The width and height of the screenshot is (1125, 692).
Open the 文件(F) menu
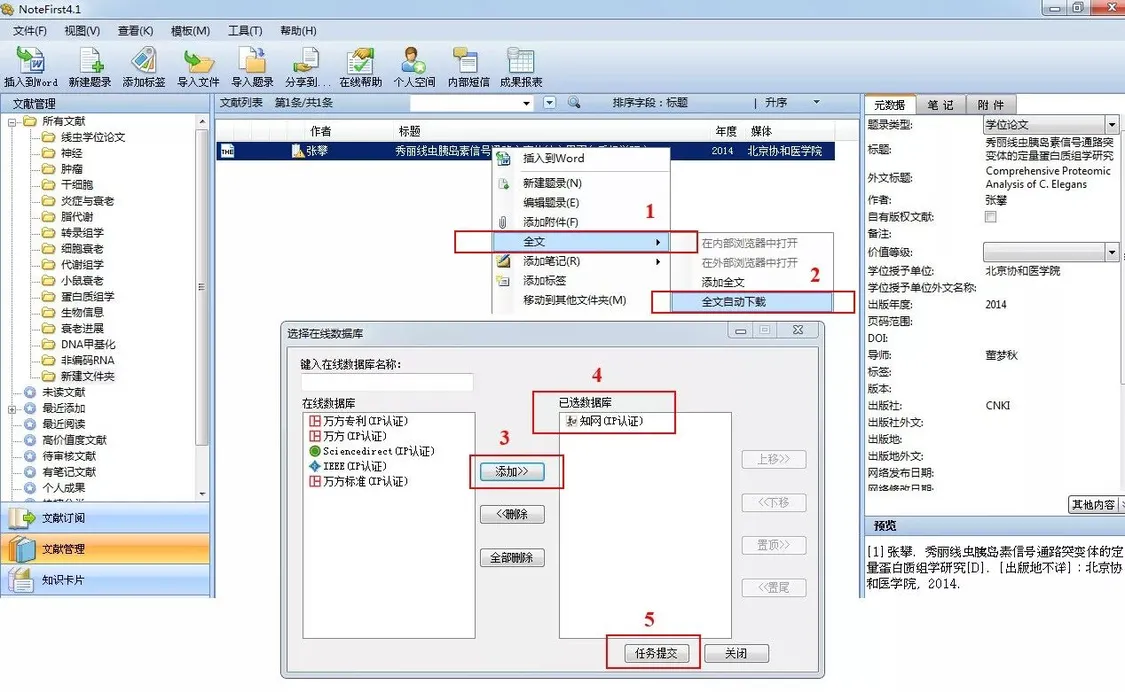click(30, 31)
